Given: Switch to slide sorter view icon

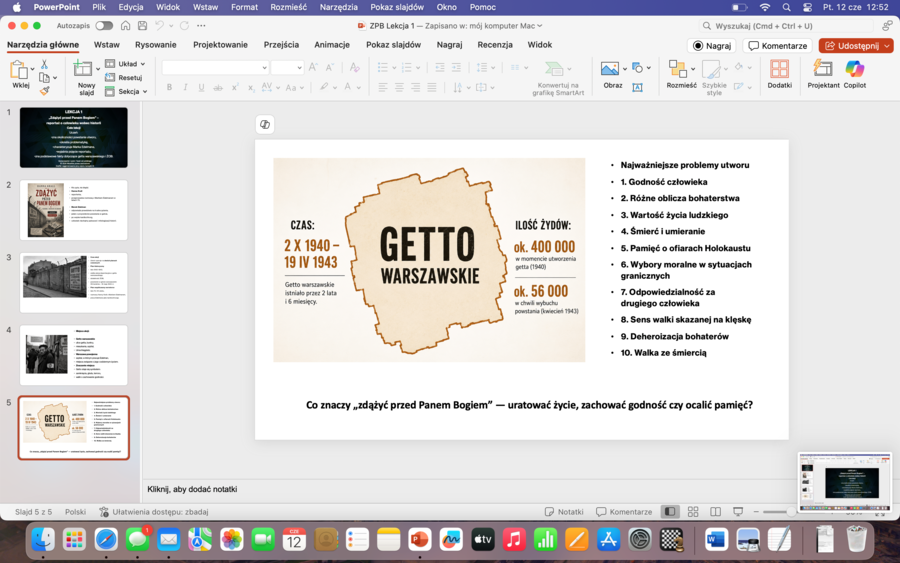Looking at the screenshot, I should point(693,511).
